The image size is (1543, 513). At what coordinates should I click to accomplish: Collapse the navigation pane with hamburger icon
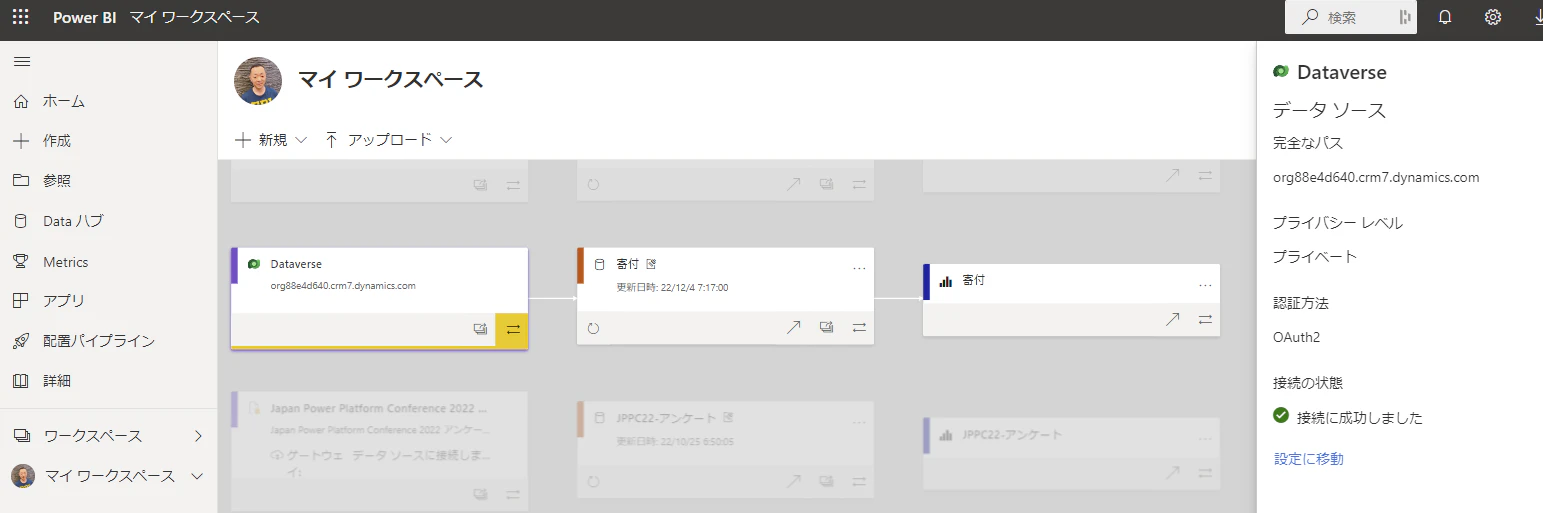click(21, 62)
